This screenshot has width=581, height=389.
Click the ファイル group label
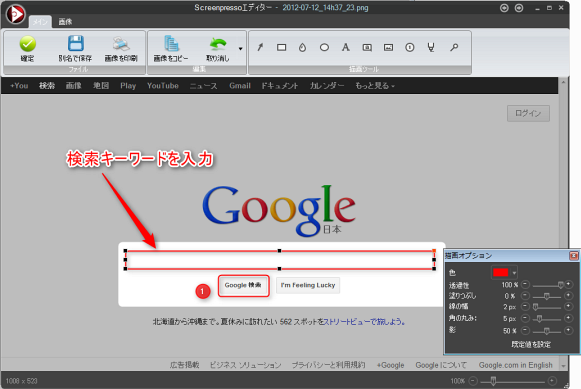(78, 69)
